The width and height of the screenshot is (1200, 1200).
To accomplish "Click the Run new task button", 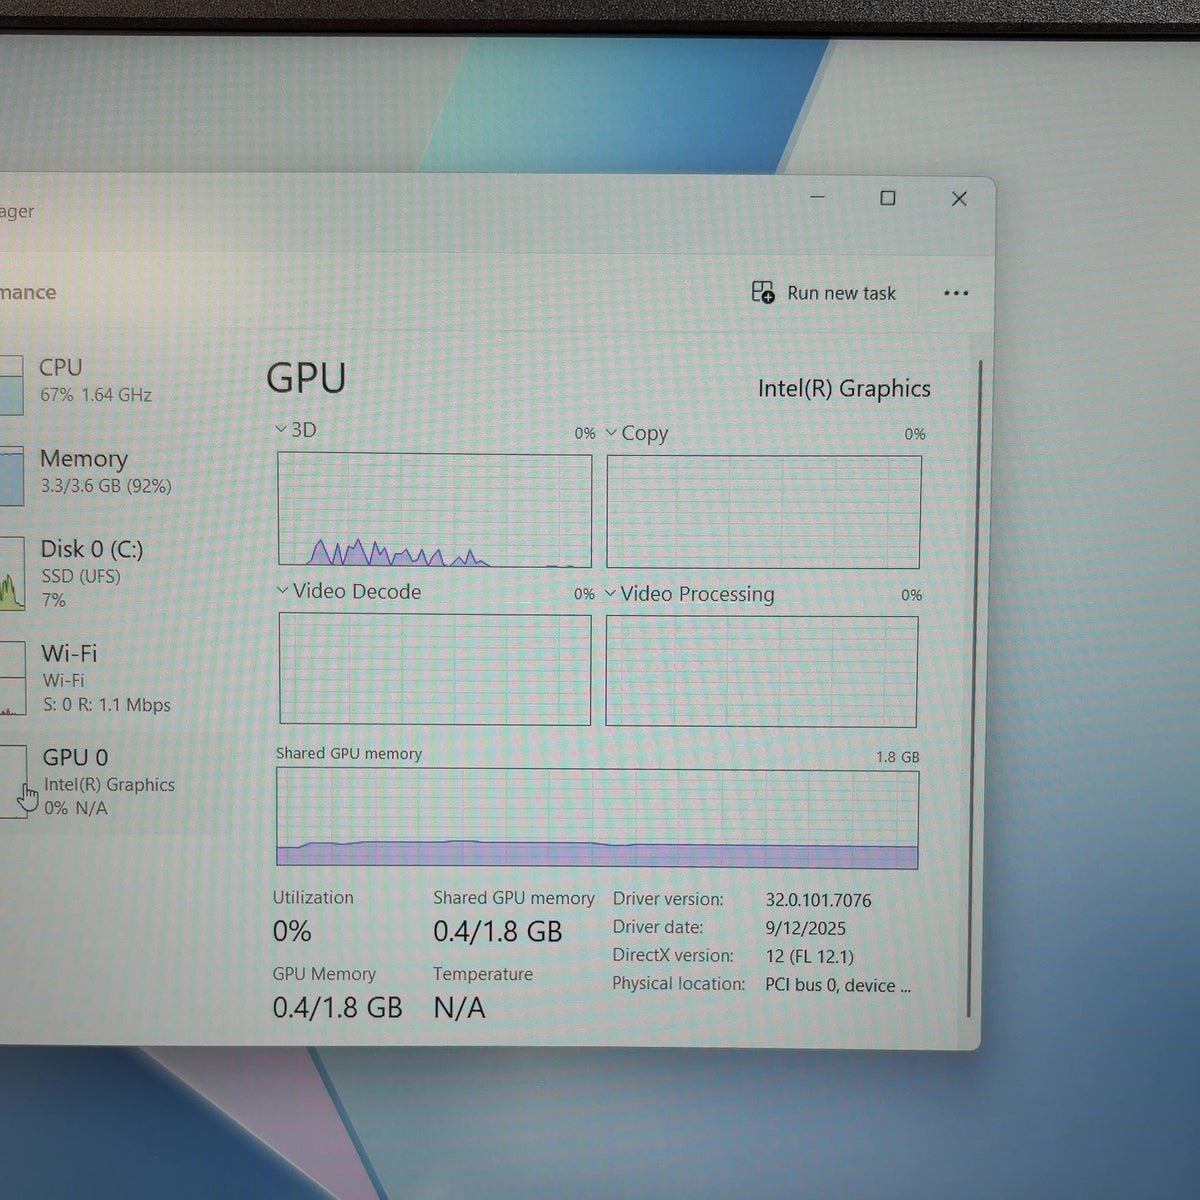I will click(824, 293).
